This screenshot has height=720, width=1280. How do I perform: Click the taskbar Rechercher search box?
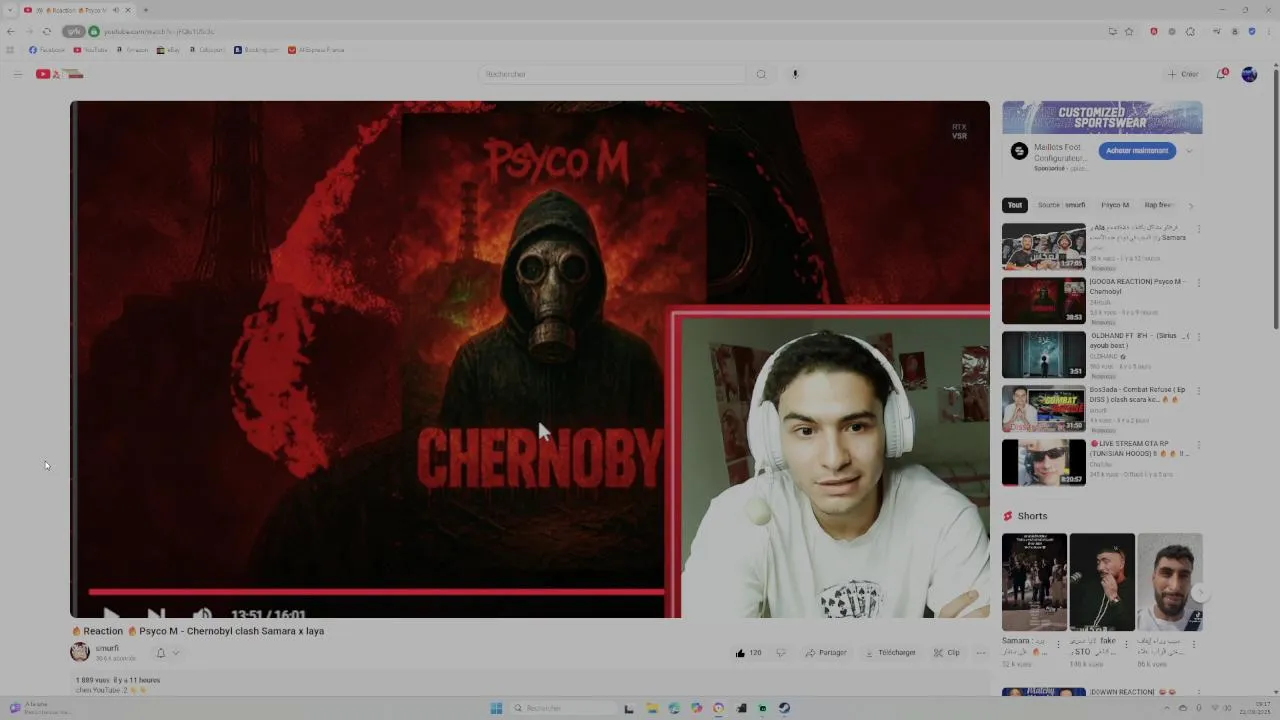point(562,708)
